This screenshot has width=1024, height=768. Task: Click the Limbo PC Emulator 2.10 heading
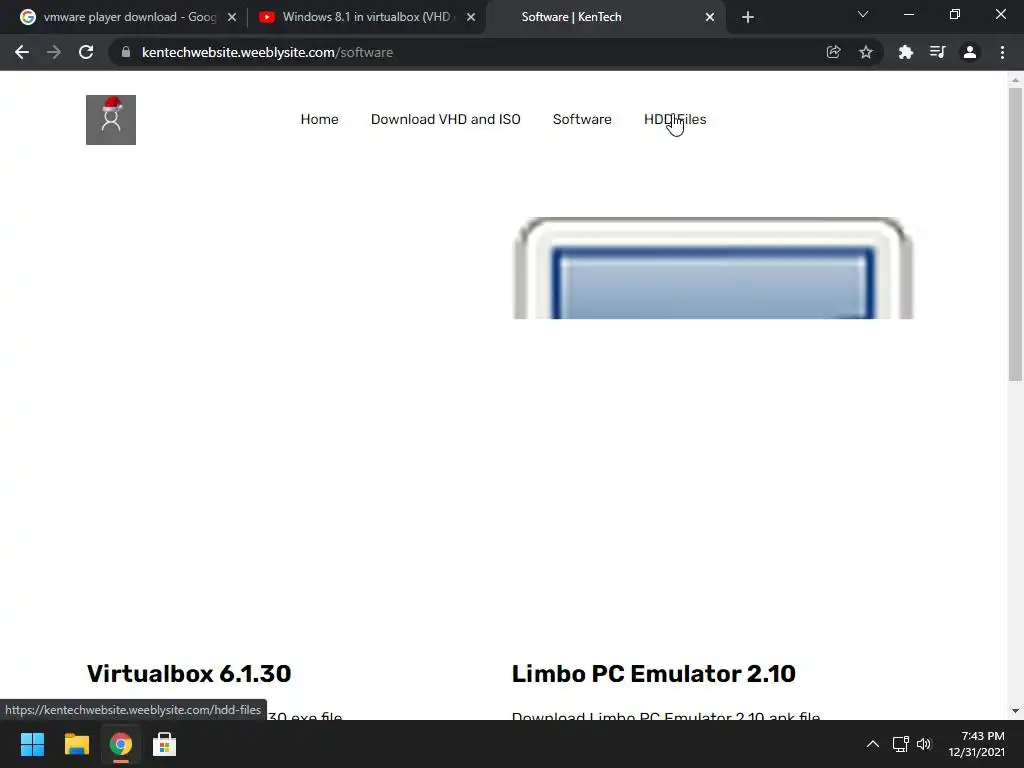click(x=654, y=674)
